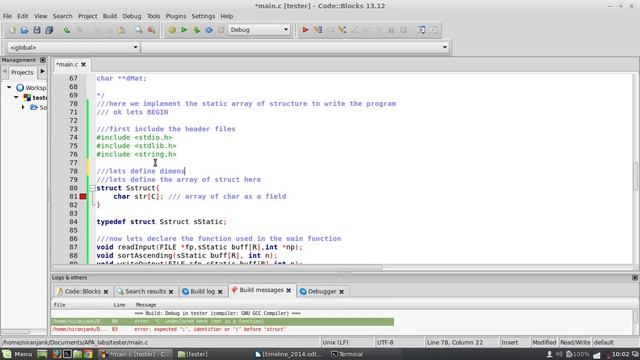Screen dimensions: 640x360
Task: Open the Build menu
Action: click(110, 16)
